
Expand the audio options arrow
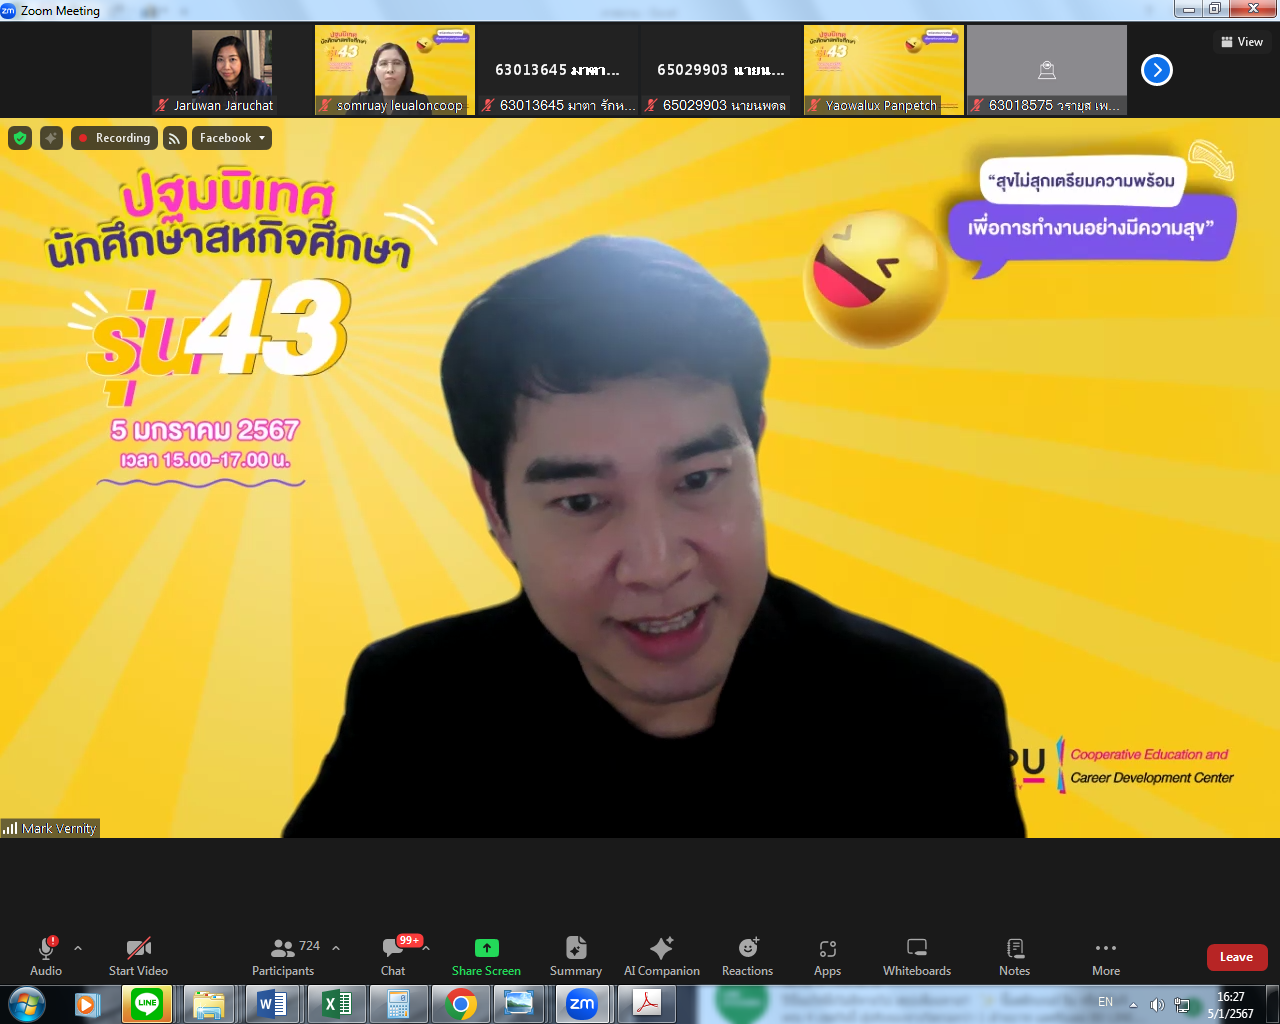click(78, 947)
